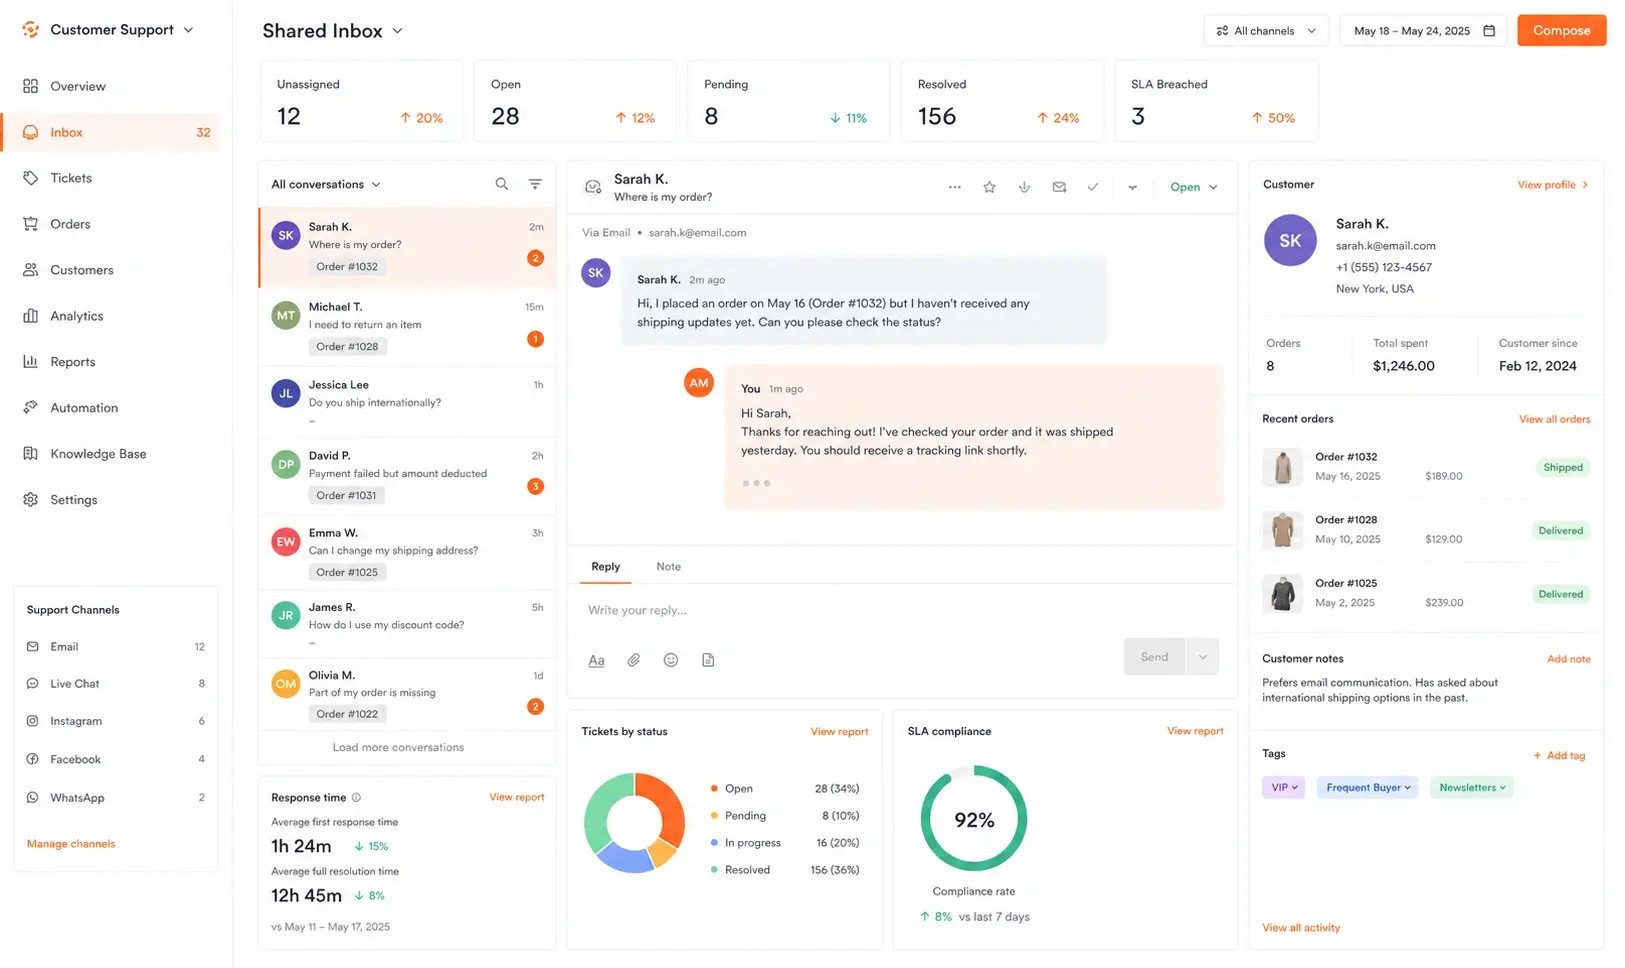Click the Analytics chart icon in sidebar
Image resolution: width=1625 pixels, height=968 pixels.
31,316
